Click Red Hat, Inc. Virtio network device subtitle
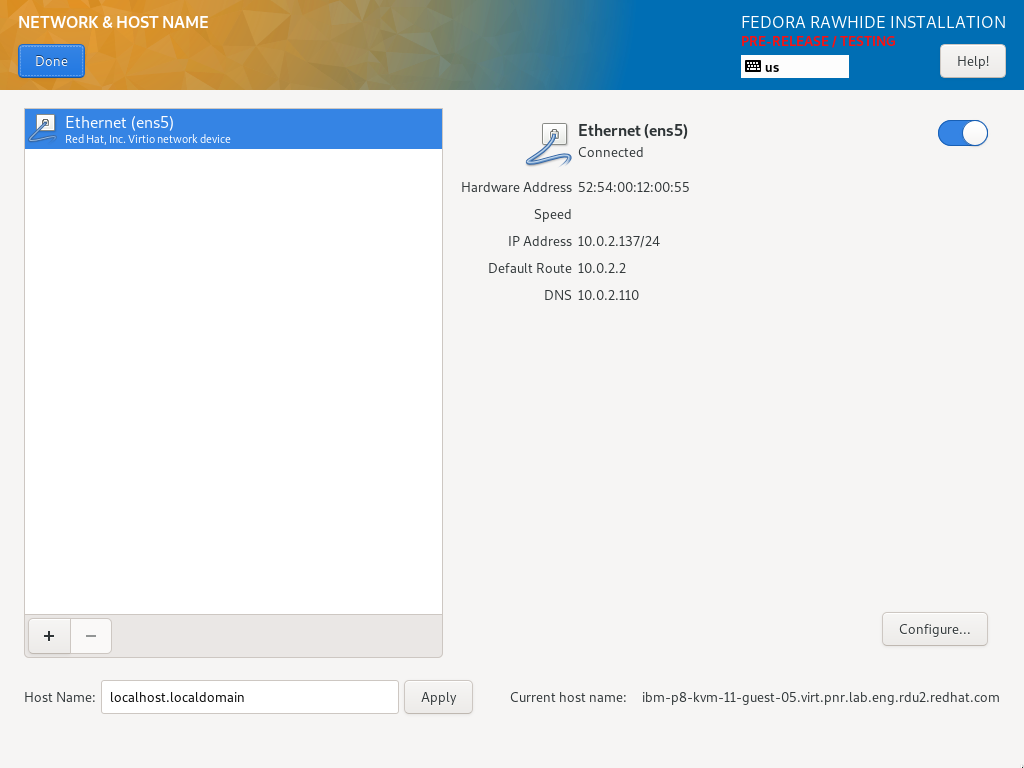The height and width of the screenshot is (768, 1024). (148, 139)
